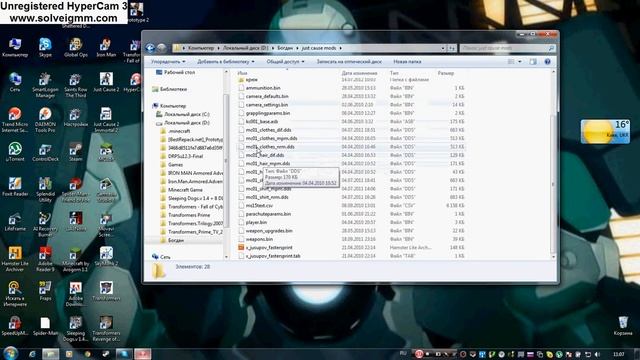Screen dimensions: 640x360
Task: Select the Foxit Reader desktop icon
Action: tap(15, 187)
